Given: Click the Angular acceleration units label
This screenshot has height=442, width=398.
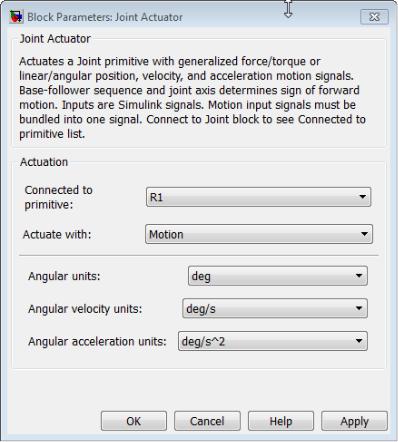Looking at the screenshot, I should [97, 342].
